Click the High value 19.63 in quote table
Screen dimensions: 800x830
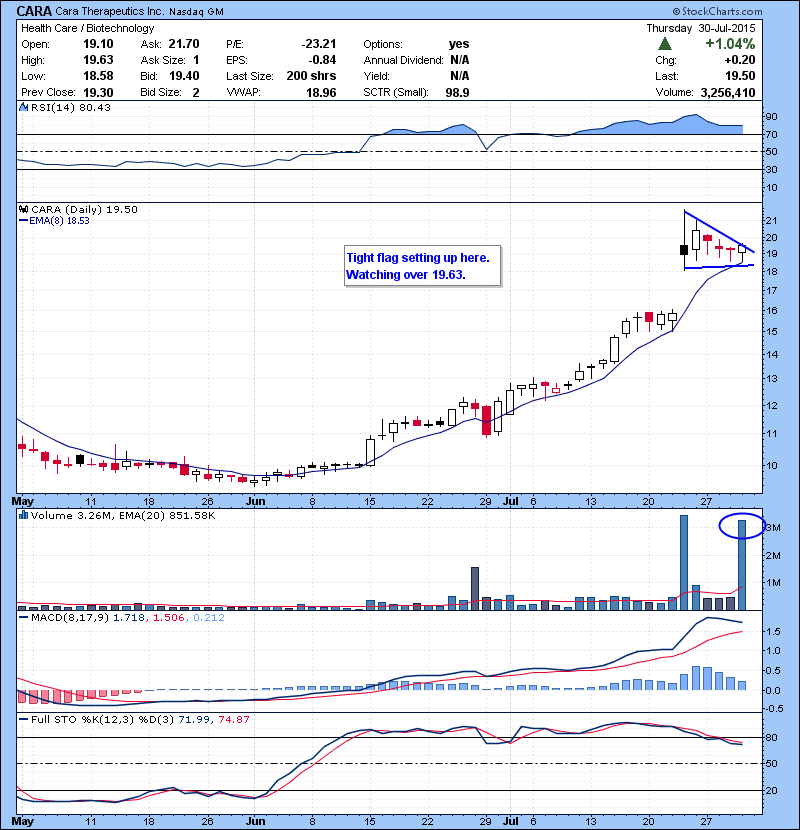(98, 60)
